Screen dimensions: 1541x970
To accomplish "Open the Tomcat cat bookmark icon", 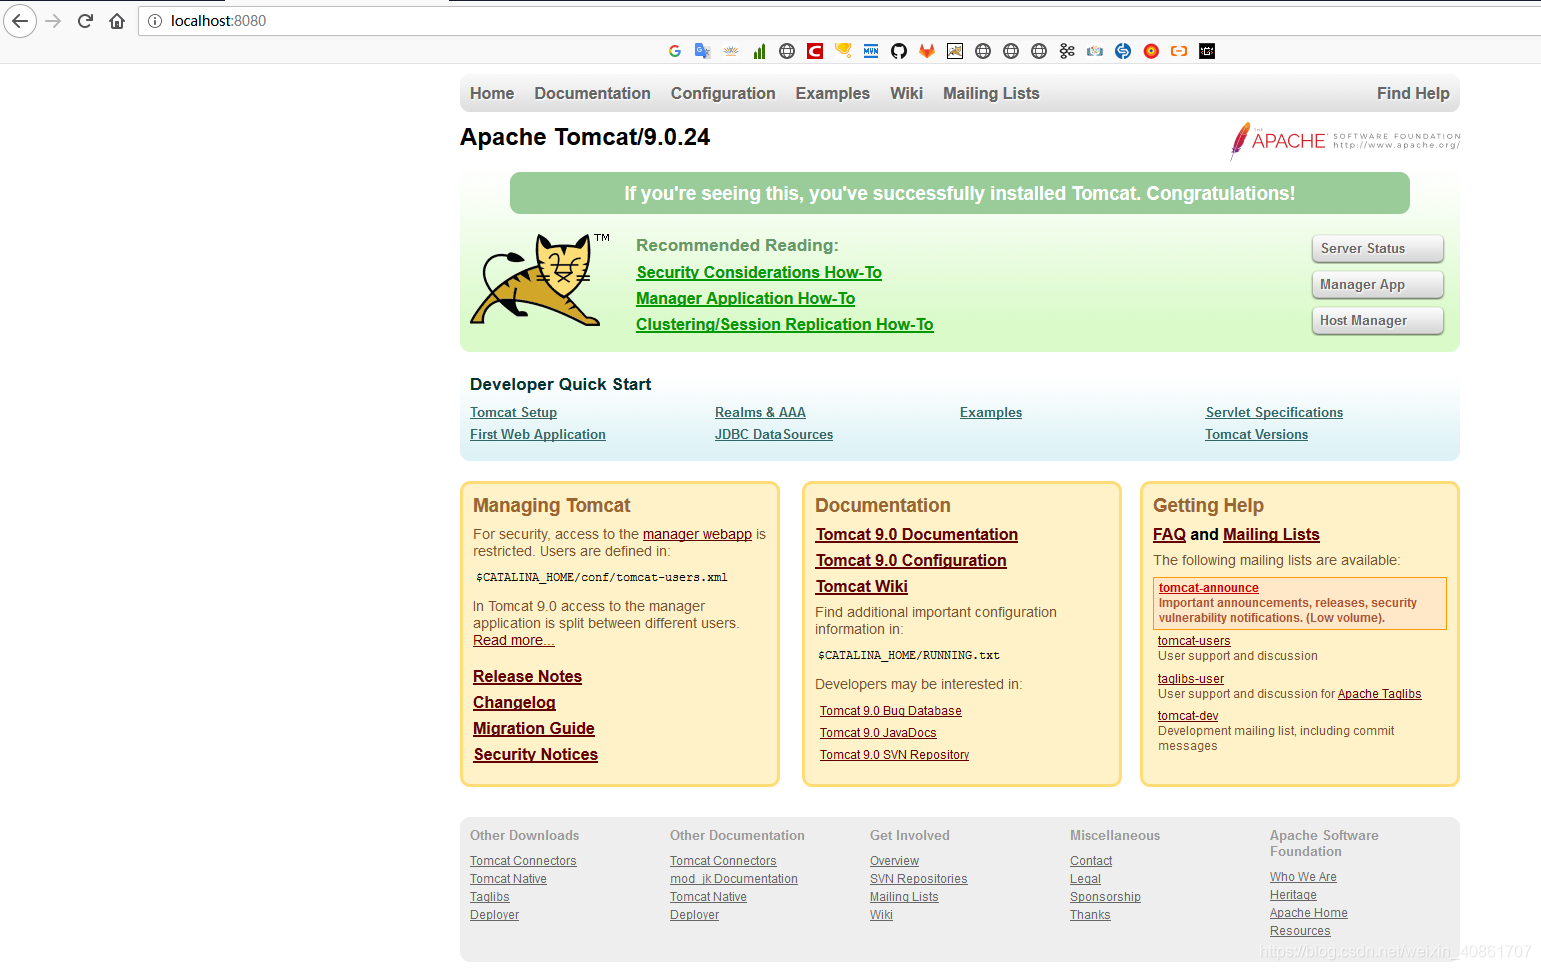I will click(955, 51).
